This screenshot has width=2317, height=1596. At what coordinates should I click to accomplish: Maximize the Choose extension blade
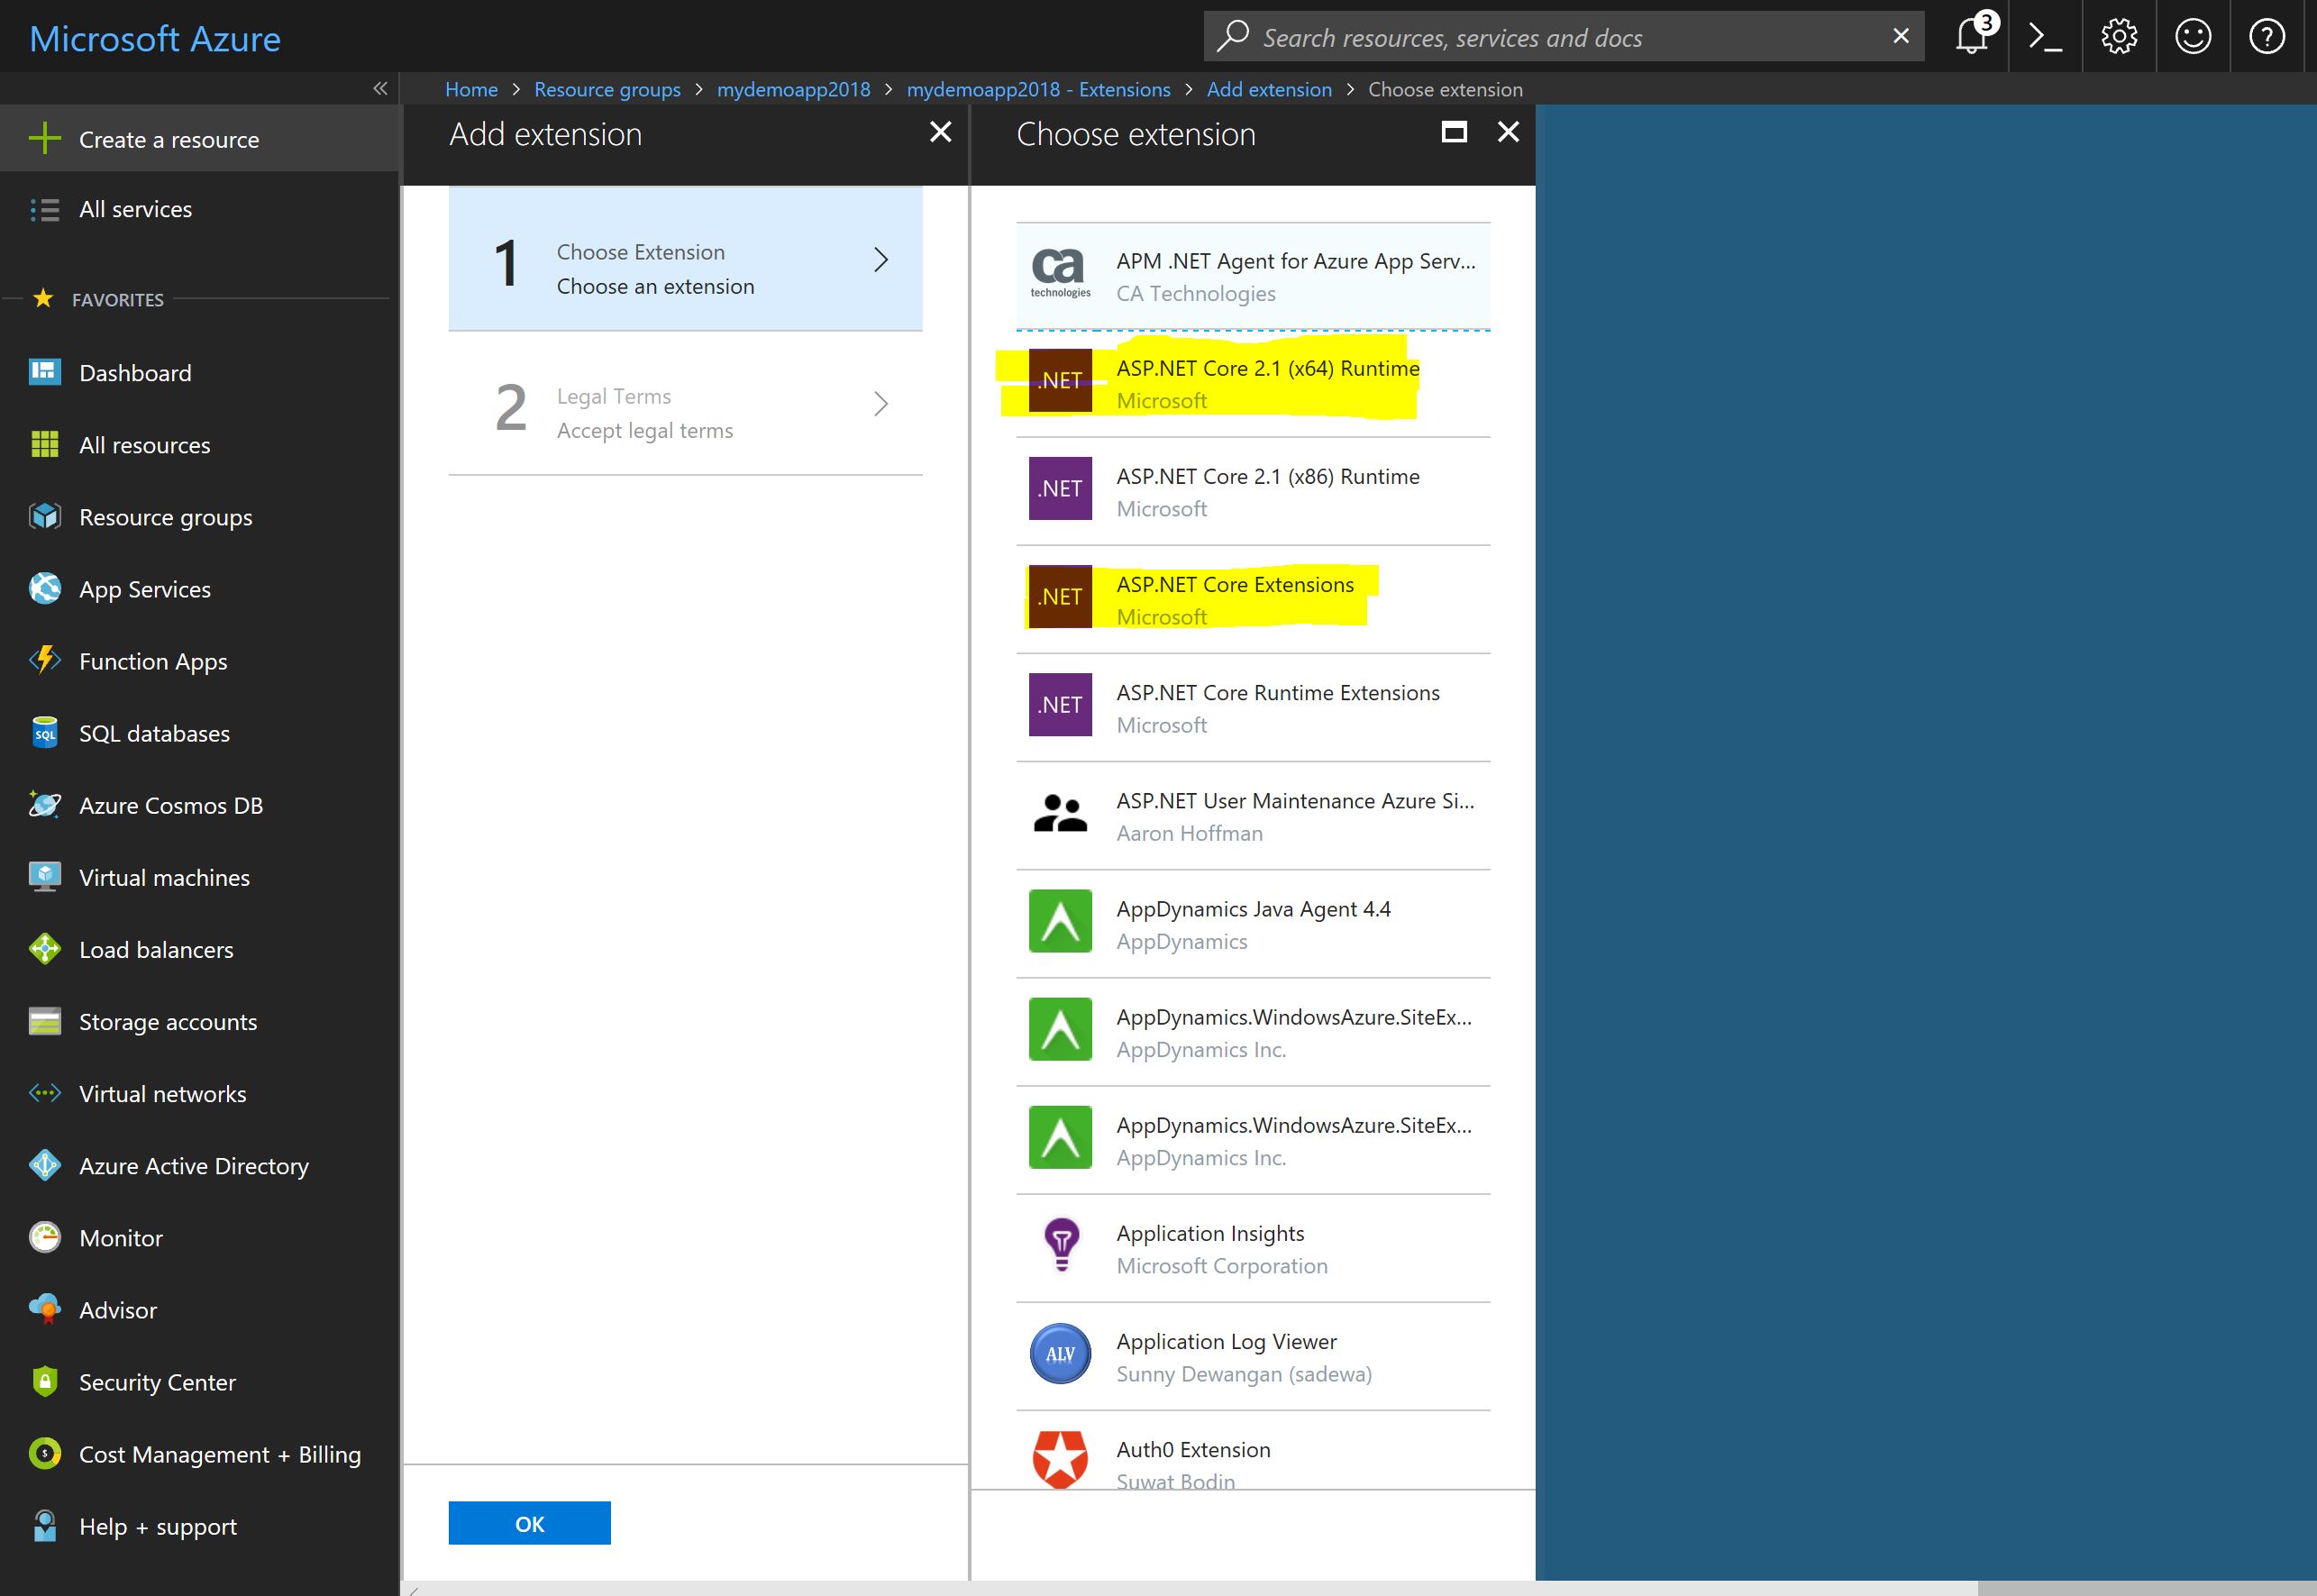1454,132
